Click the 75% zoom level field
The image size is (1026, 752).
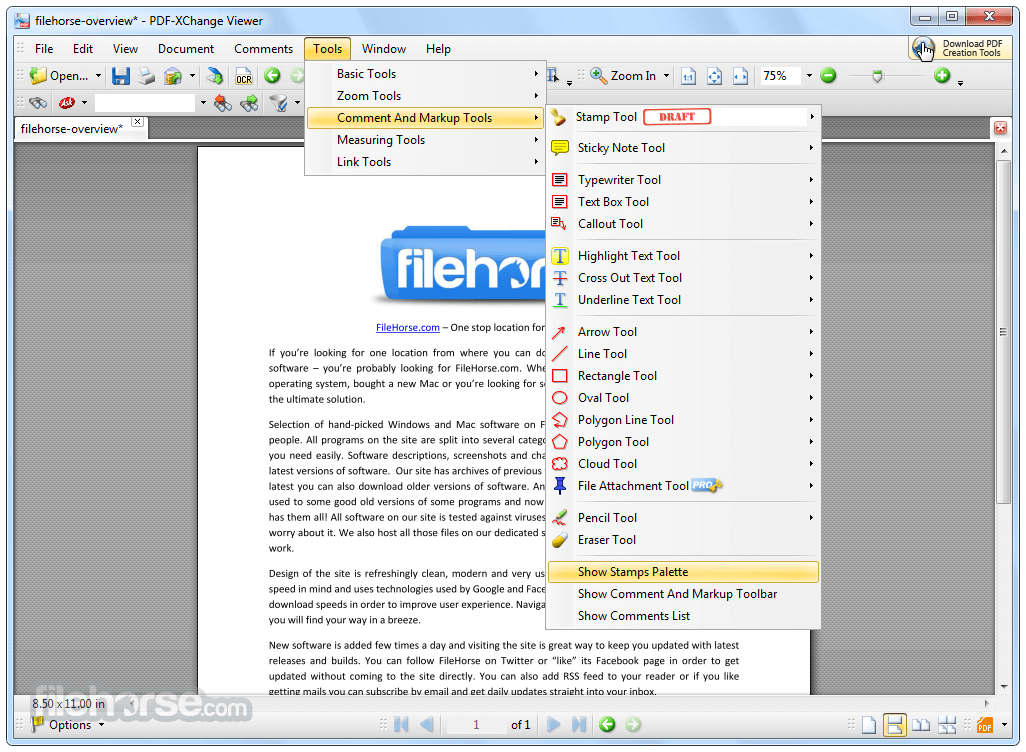click(780, 76)
